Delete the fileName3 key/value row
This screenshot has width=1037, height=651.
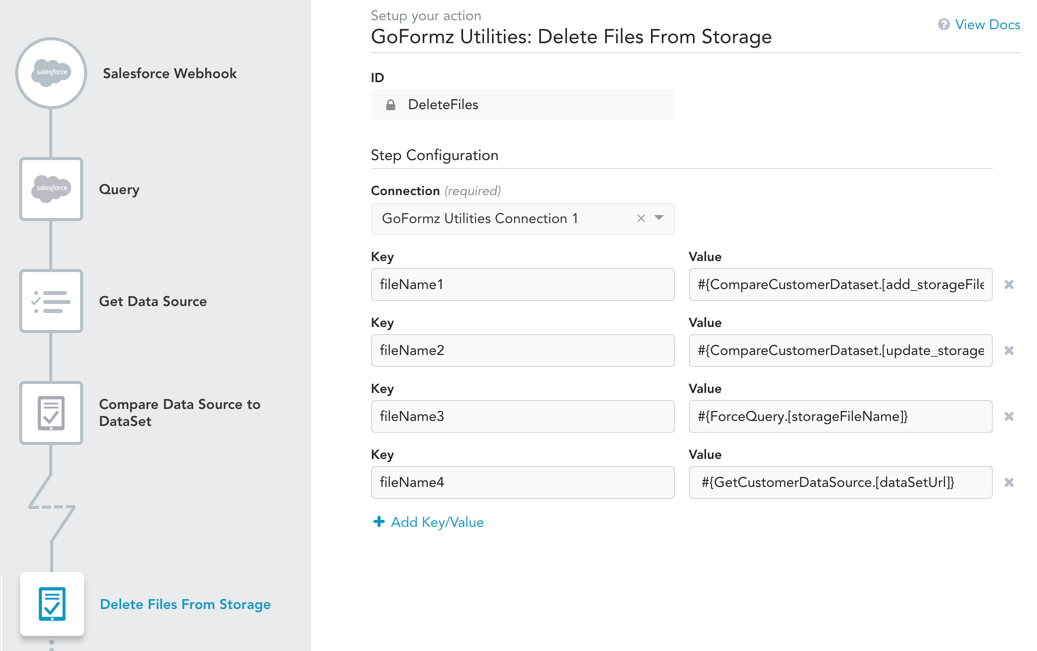[x=1009, y=417]
